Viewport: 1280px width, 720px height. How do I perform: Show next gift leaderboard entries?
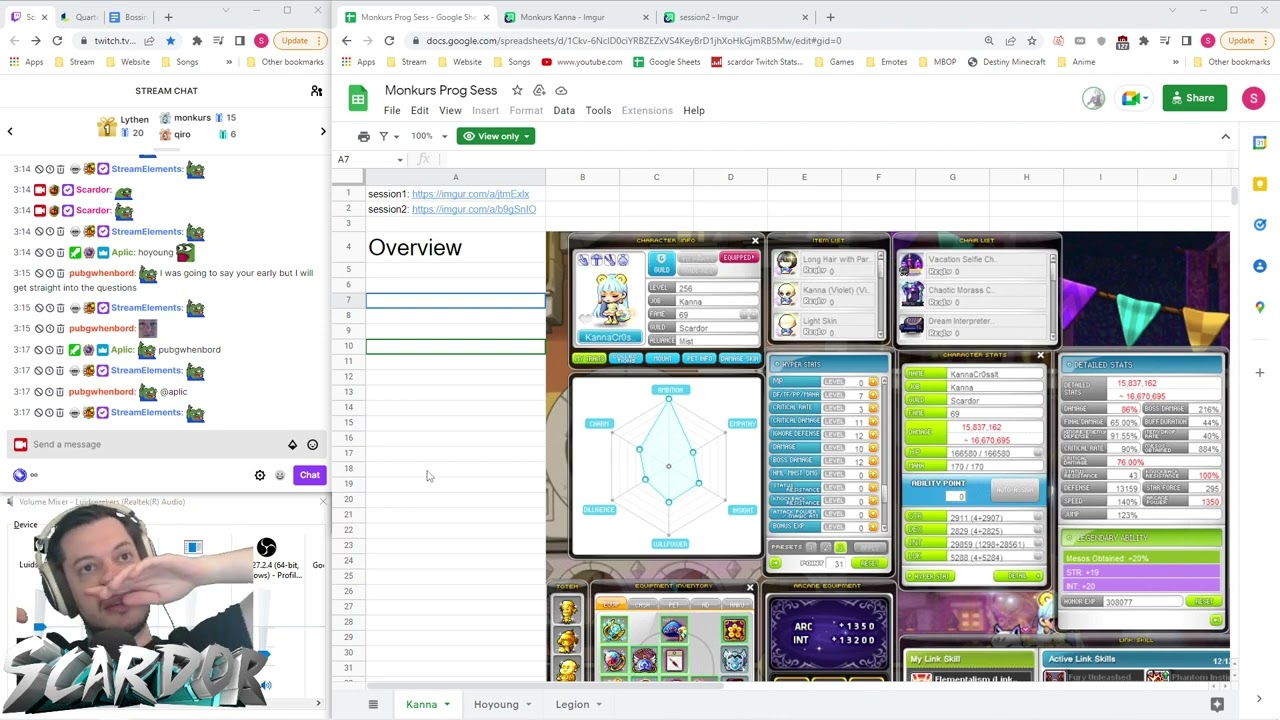(x=323, y=132)
